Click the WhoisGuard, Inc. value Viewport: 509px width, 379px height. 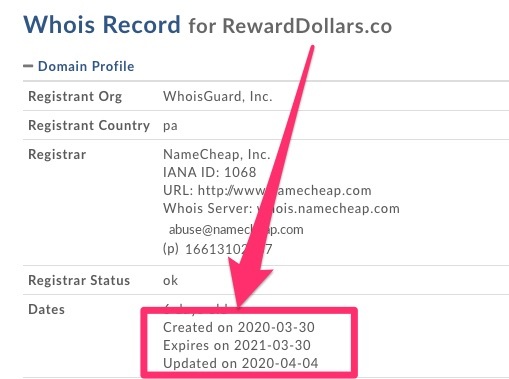218,96
